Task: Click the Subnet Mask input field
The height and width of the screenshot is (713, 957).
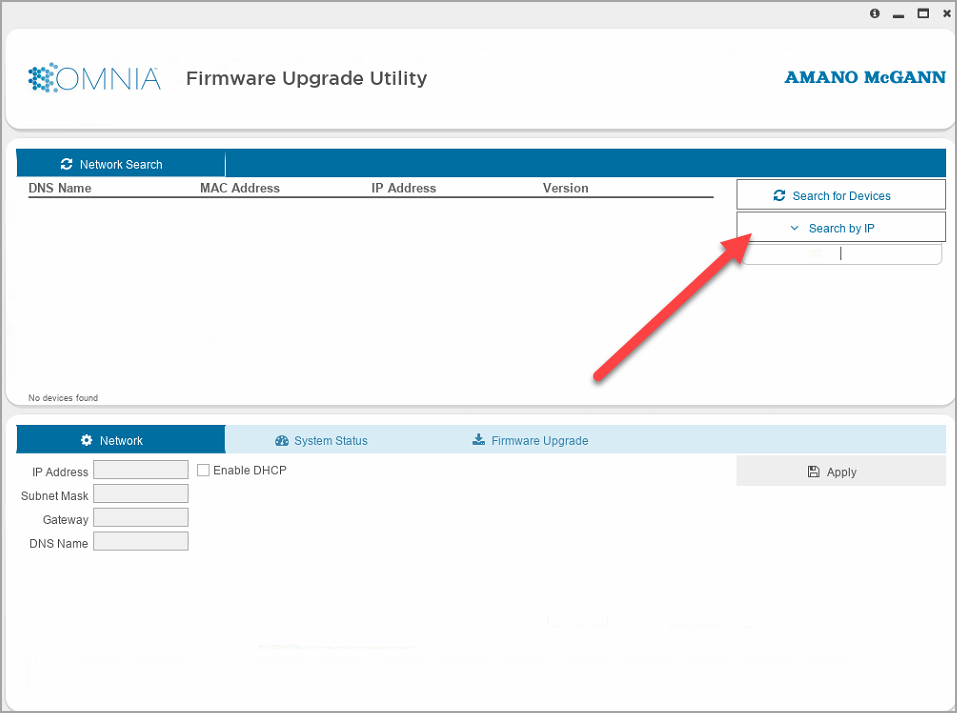Action: pyautogui.click(x=141, y=493)
